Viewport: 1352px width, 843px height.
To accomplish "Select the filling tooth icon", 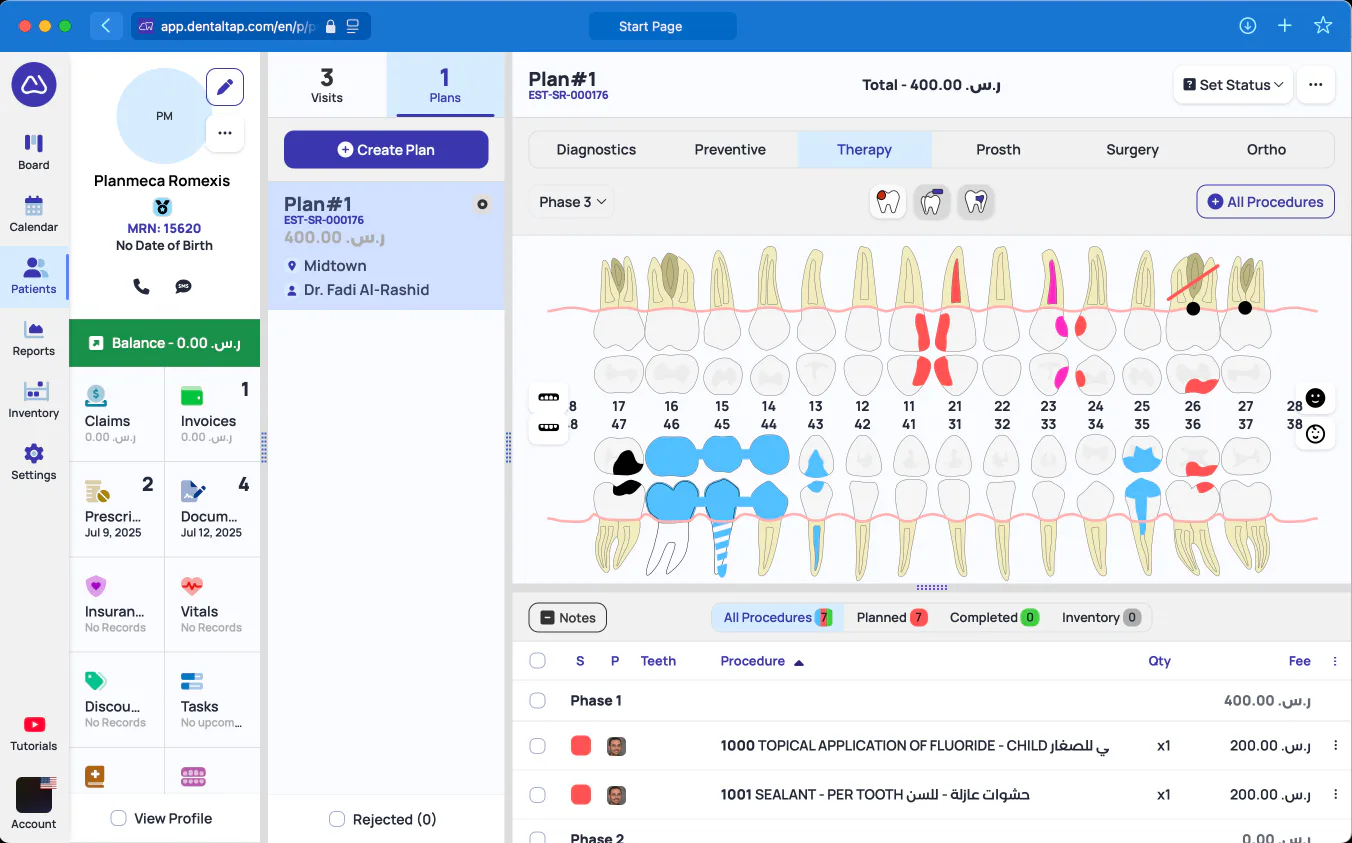I will (931, 202).
